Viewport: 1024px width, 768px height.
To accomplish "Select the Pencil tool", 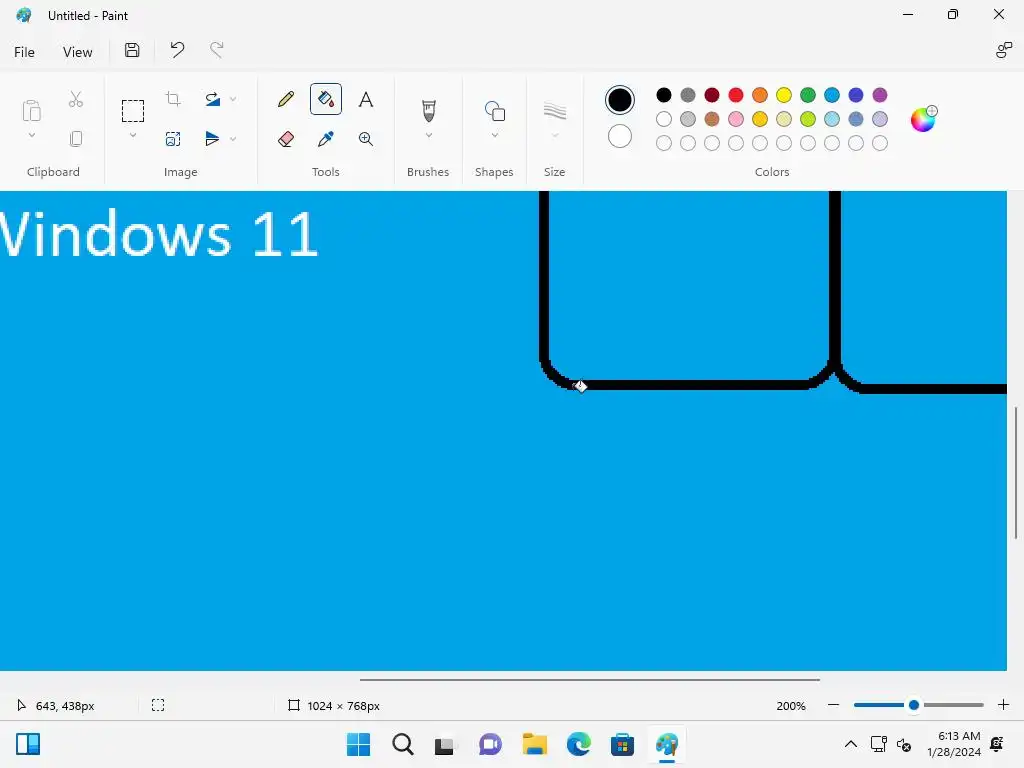I will click(x=285, y=99).
